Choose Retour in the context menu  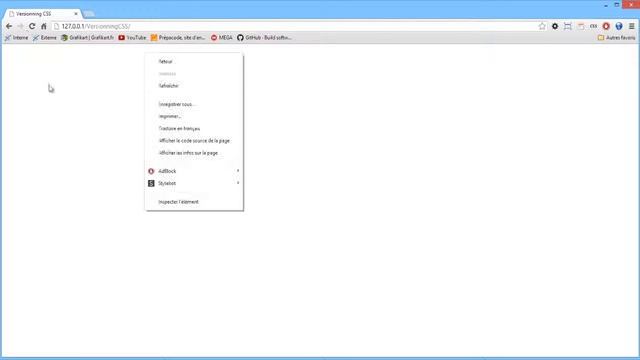tap(194, 62)
